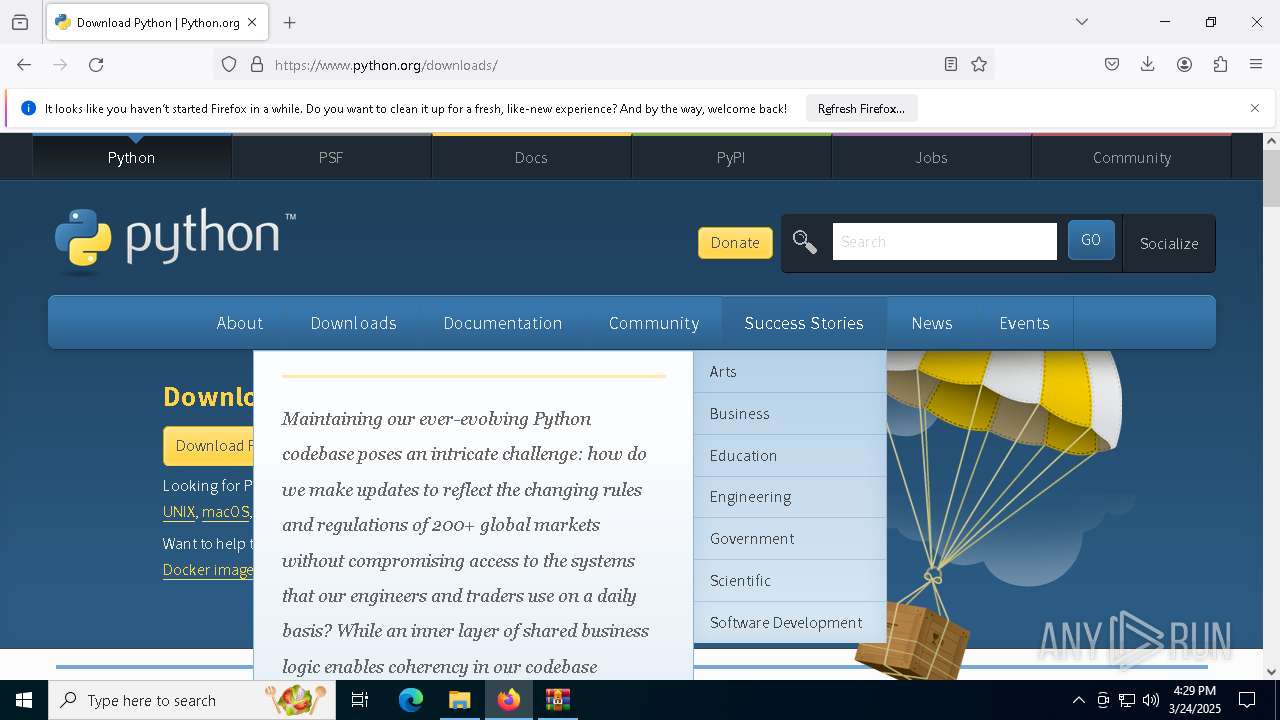
Task: Open WinRAR from the taskbar
Action: [x=558, y=700]
